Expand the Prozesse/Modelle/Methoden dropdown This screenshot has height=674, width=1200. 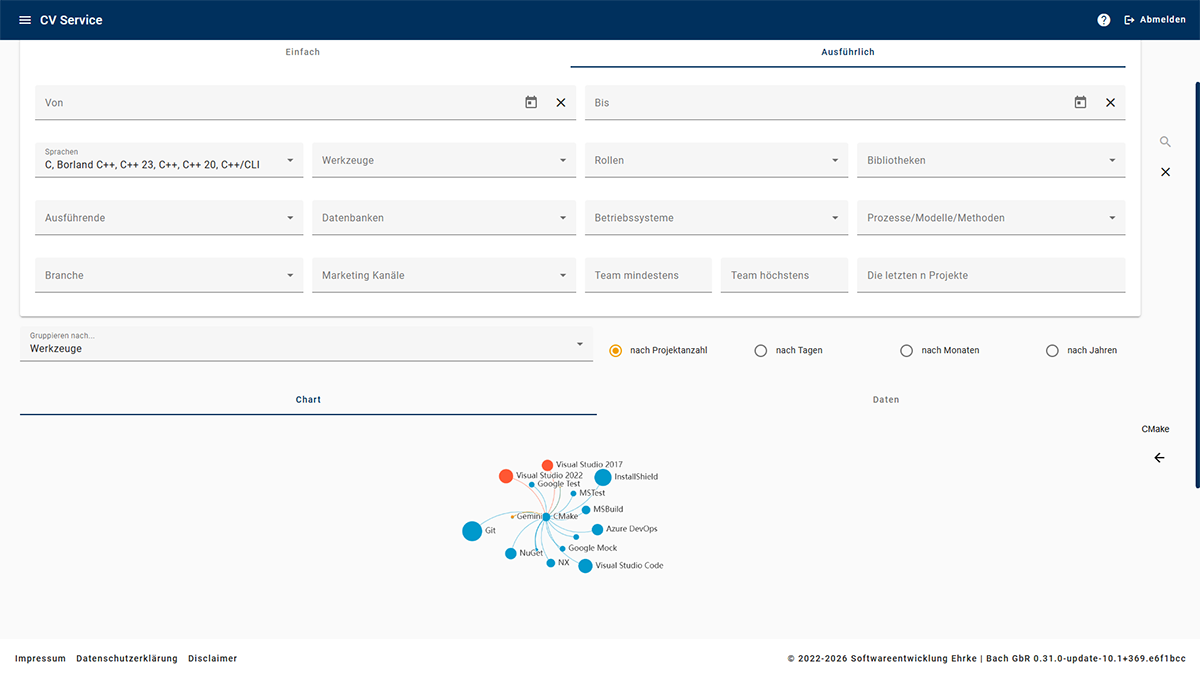point(991,218)
